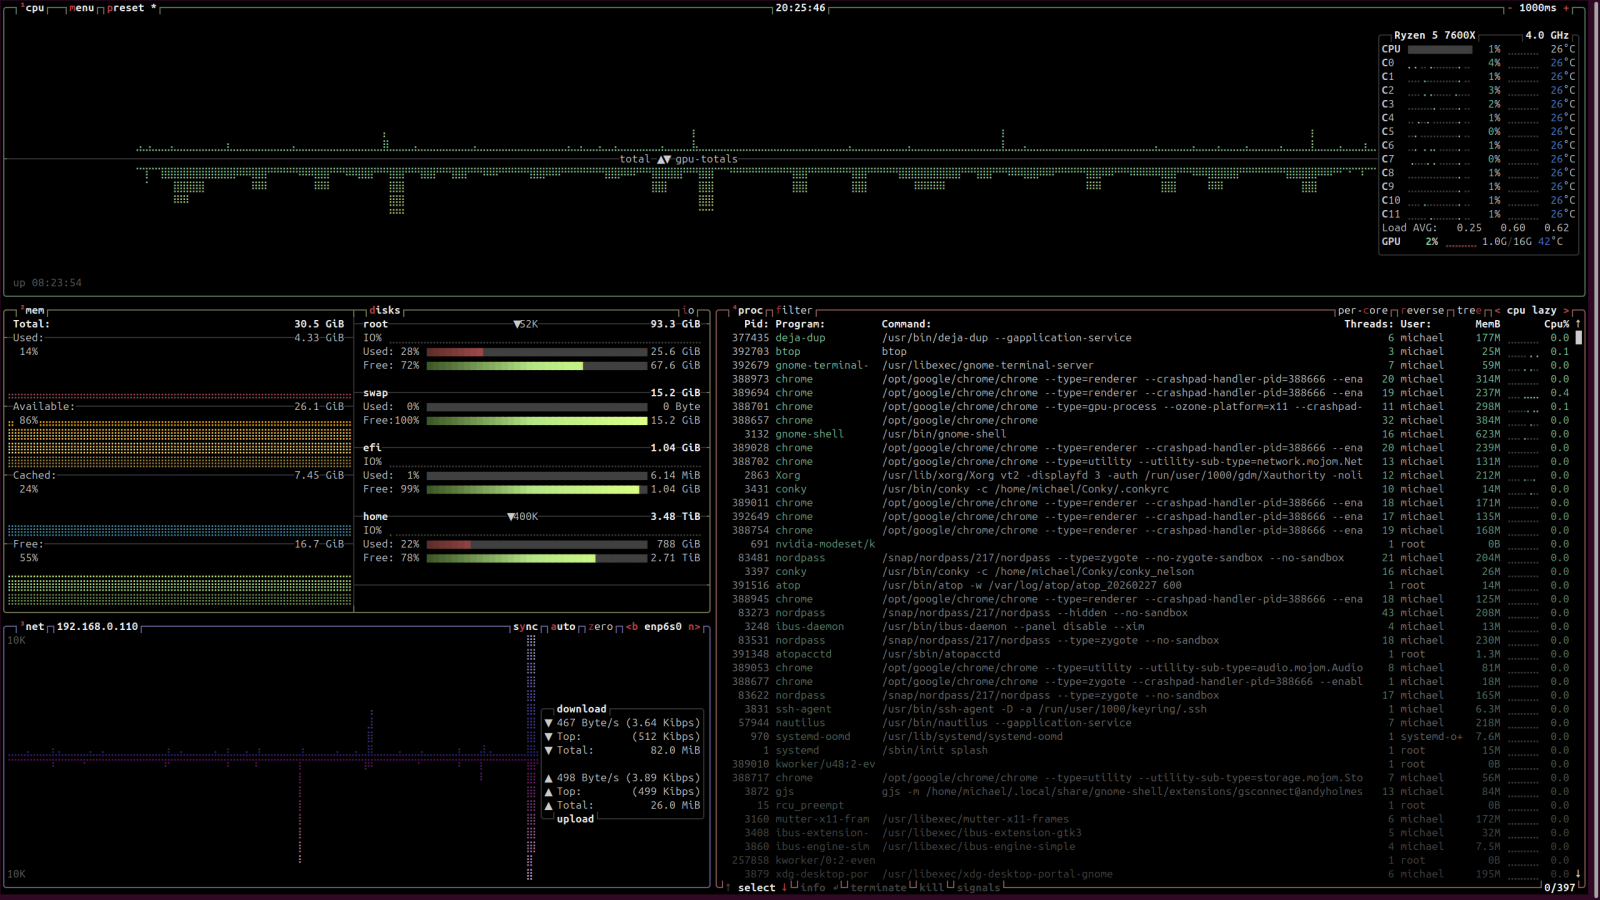Toggle process tree view
The image size is (1600, 900).
pos(1469,310)
